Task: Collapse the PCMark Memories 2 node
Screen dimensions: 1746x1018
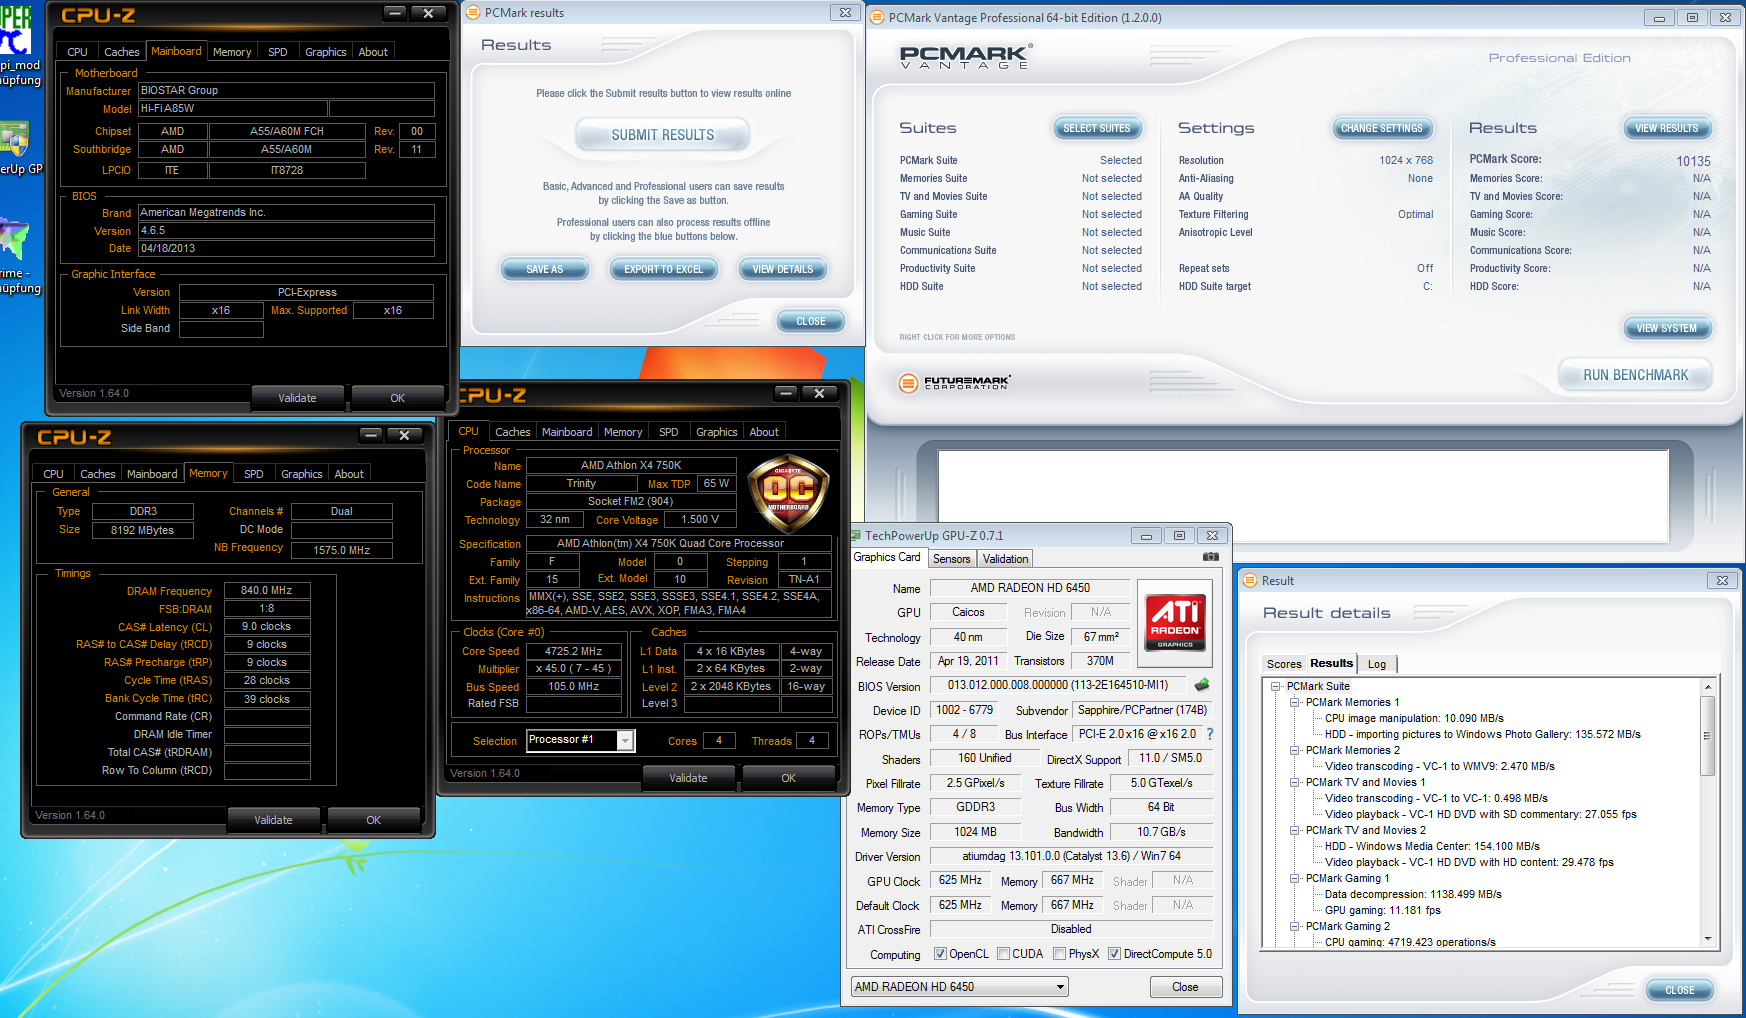Action: (1294, 750)
